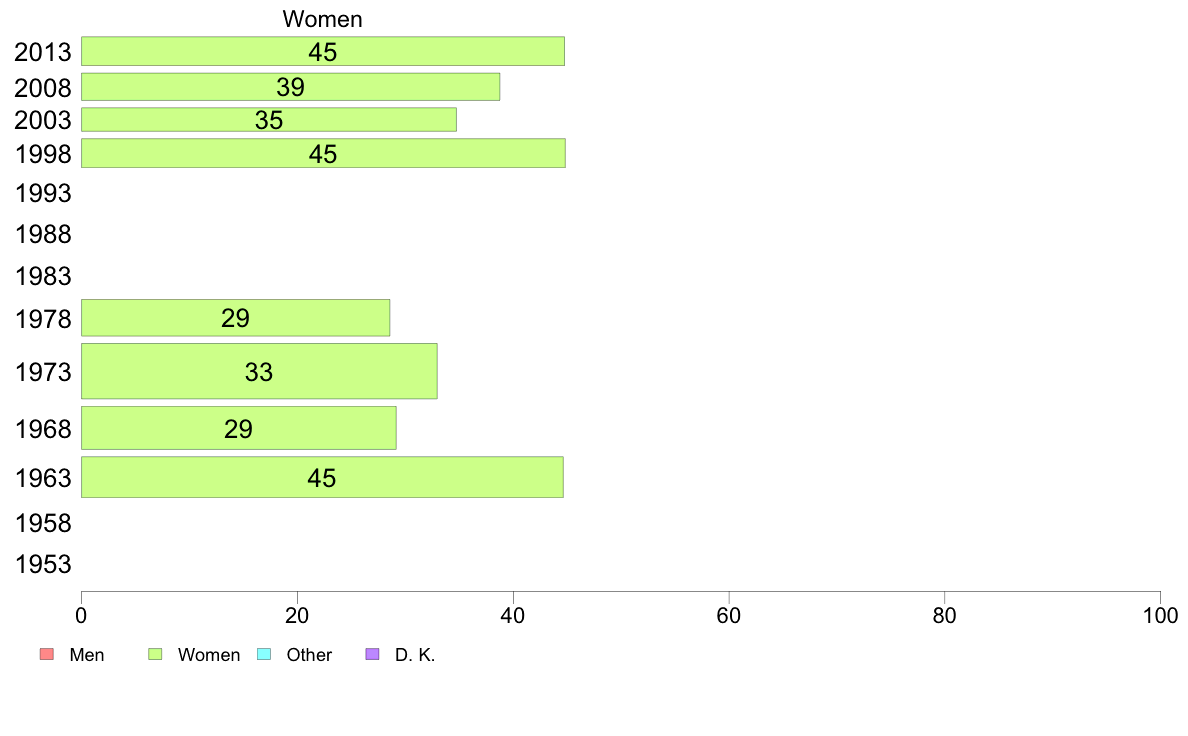Screen dimensions: 1188x736
Task: Select the 2003 bar showing 35
Action: click(x=269, y=120)
